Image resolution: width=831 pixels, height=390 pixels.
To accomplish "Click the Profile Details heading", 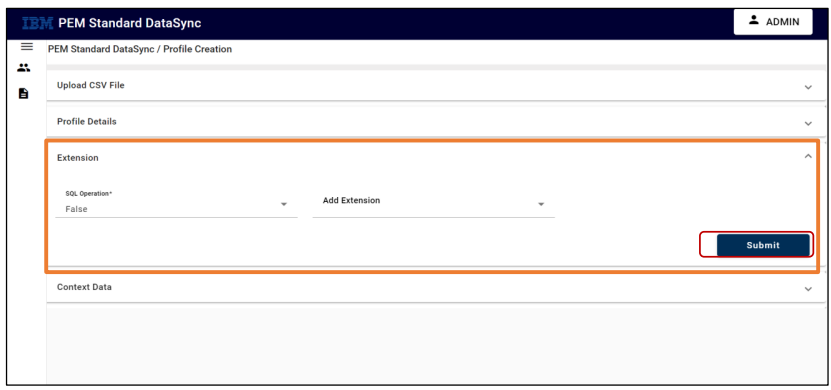I will (x=86, y=121).
